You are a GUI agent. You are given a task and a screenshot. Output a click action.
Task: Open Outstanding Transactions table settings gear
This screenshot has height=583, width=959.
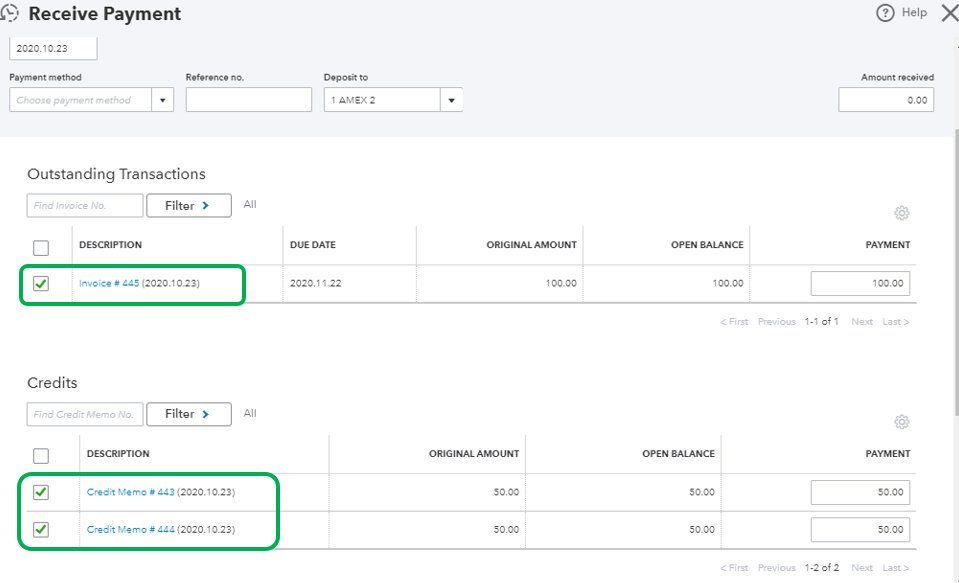click(x=902, y=213)
